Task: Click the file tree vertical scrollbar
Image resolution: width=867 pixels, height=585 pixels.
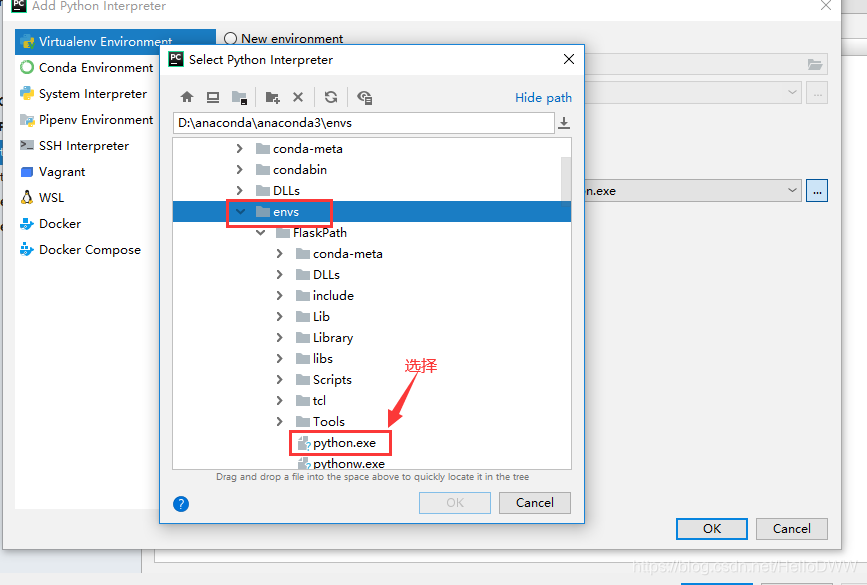Action: 566,180
